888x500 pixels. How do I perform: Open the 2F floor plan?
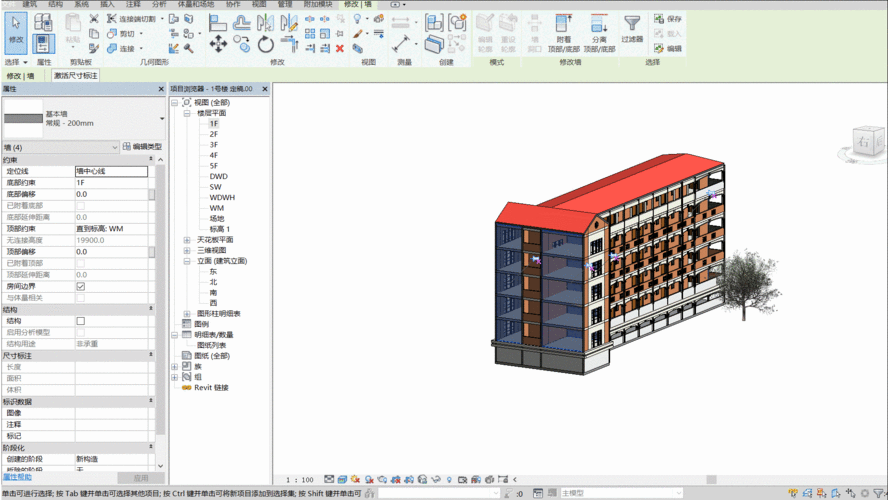(214, 134)
